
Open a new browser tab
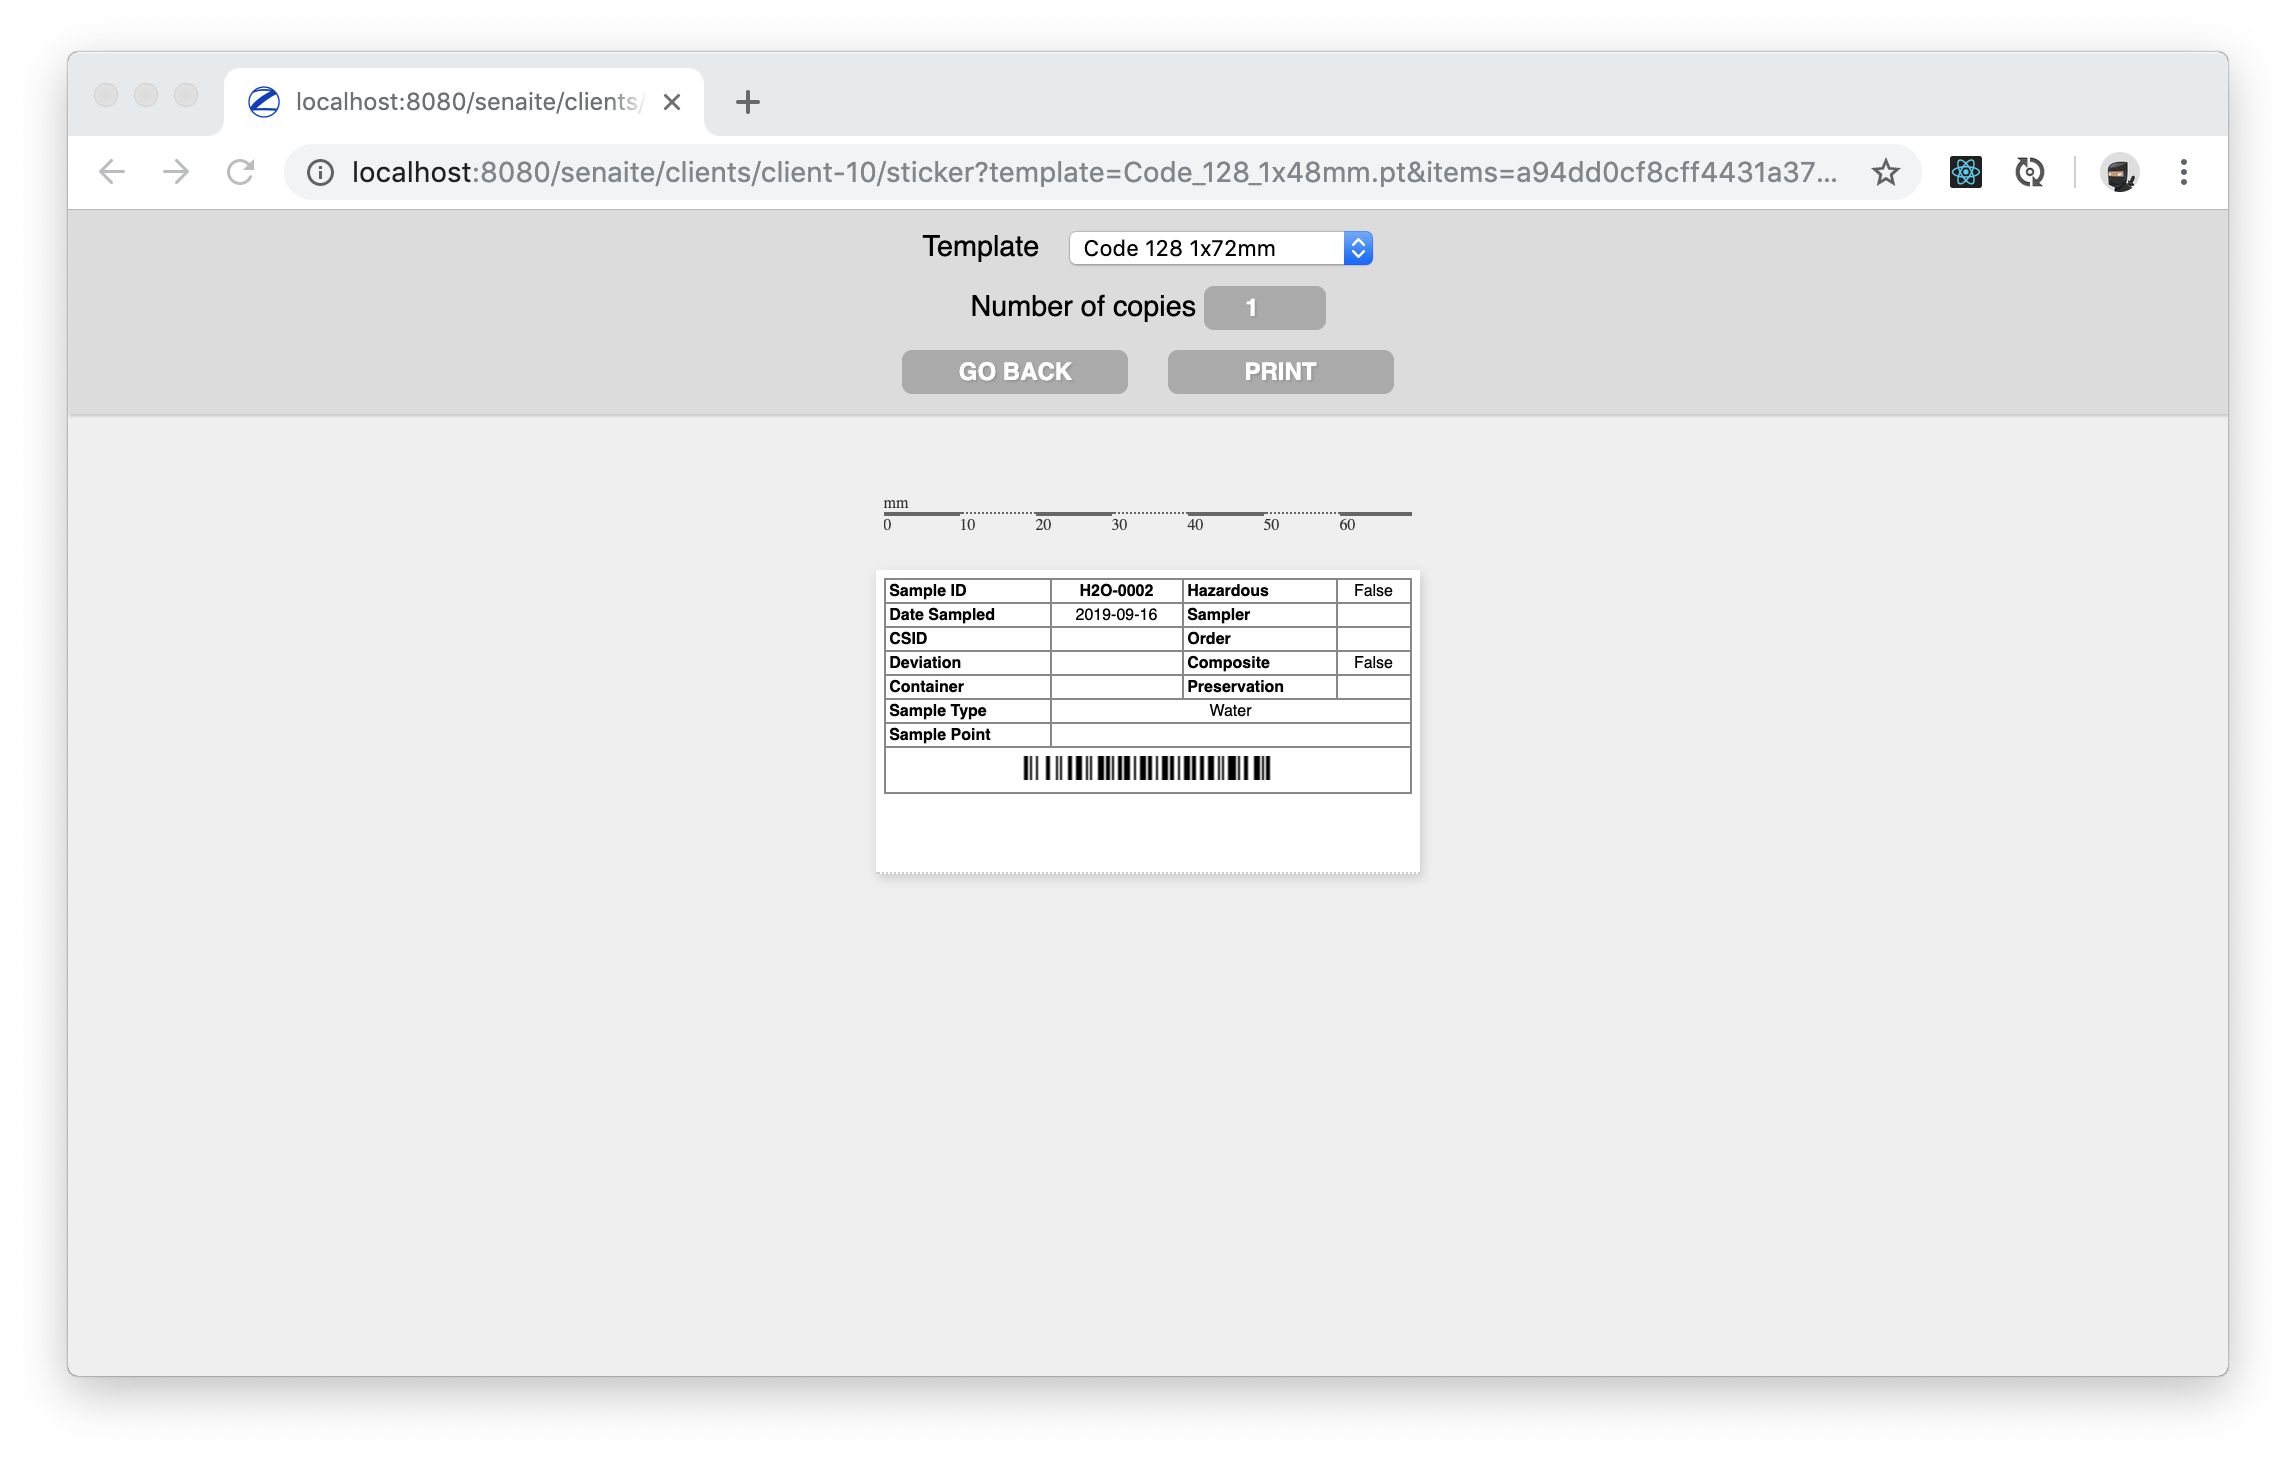coord(747,102)
